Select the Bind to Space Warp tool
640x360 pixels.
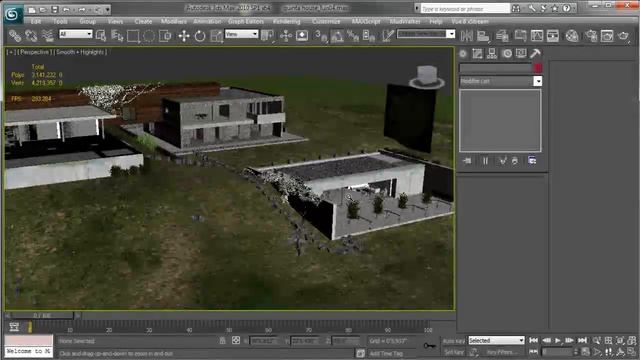click(x=48, y=36)
